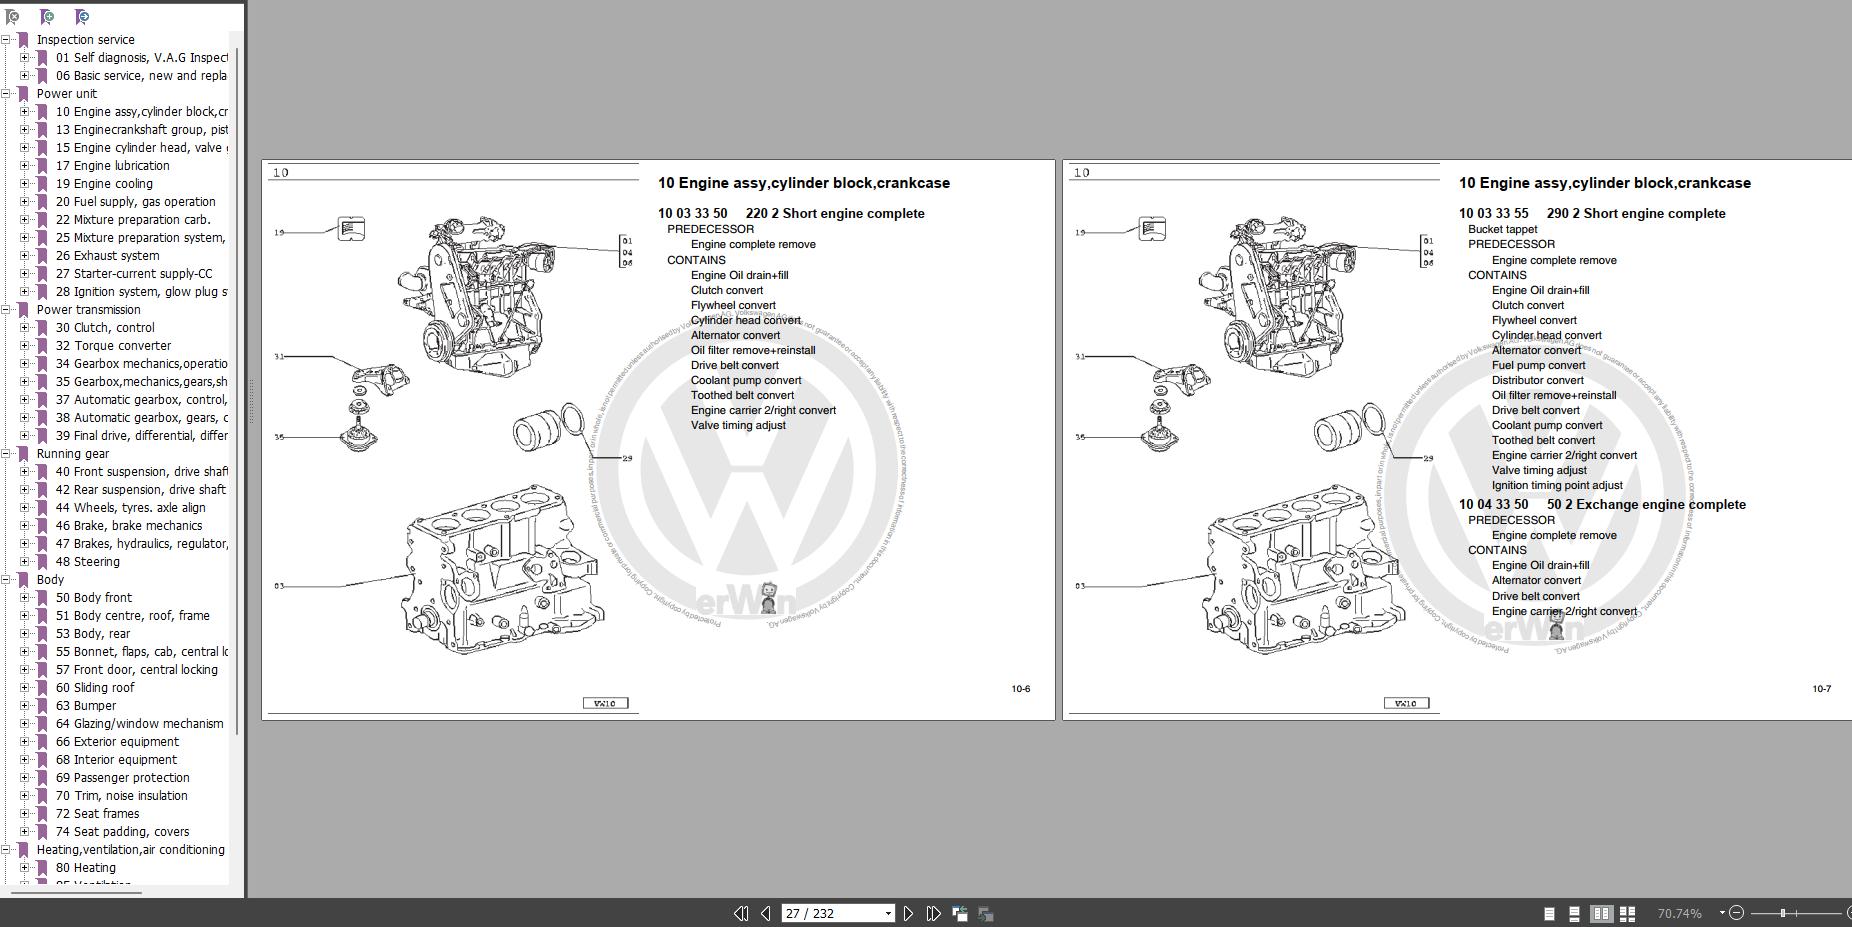Click 'Ignition timing point adjust' line
The image size is (1852, 927).
pos(1557,485)
